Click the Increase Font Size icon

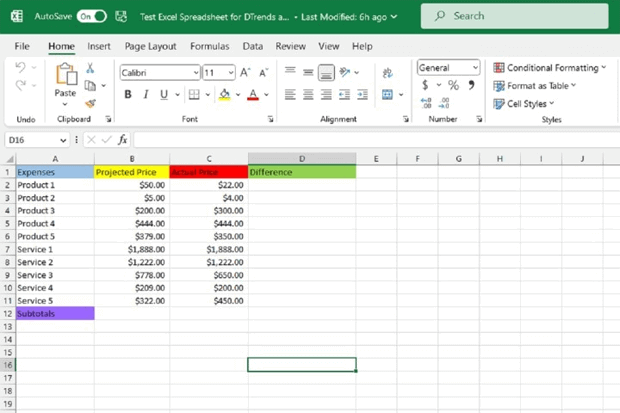click(x=247, y=72)
